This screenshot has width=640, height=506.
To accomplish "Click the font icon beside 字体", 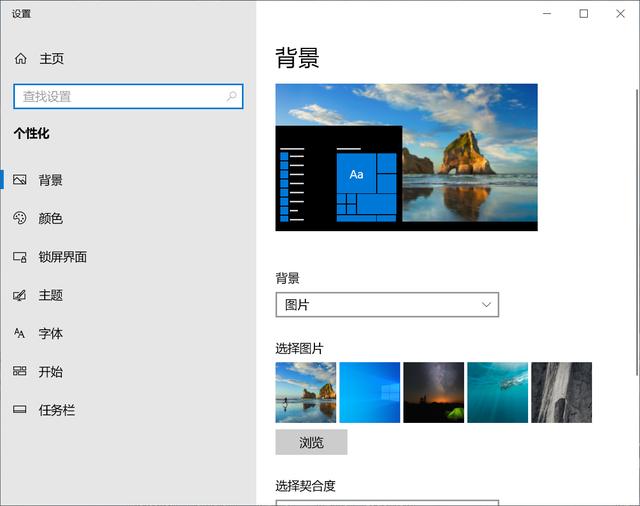I will point(20,333).
